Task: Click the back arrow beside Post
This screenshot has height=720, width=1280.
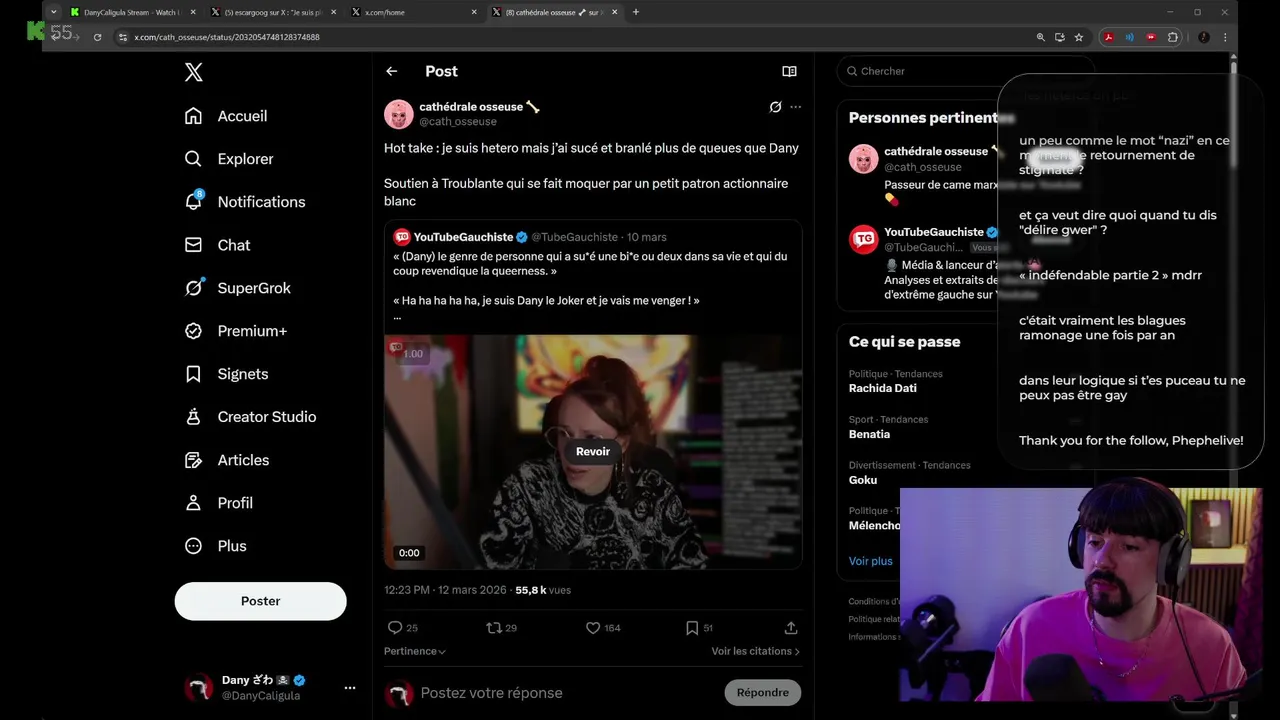Action: tap(392, 71)
